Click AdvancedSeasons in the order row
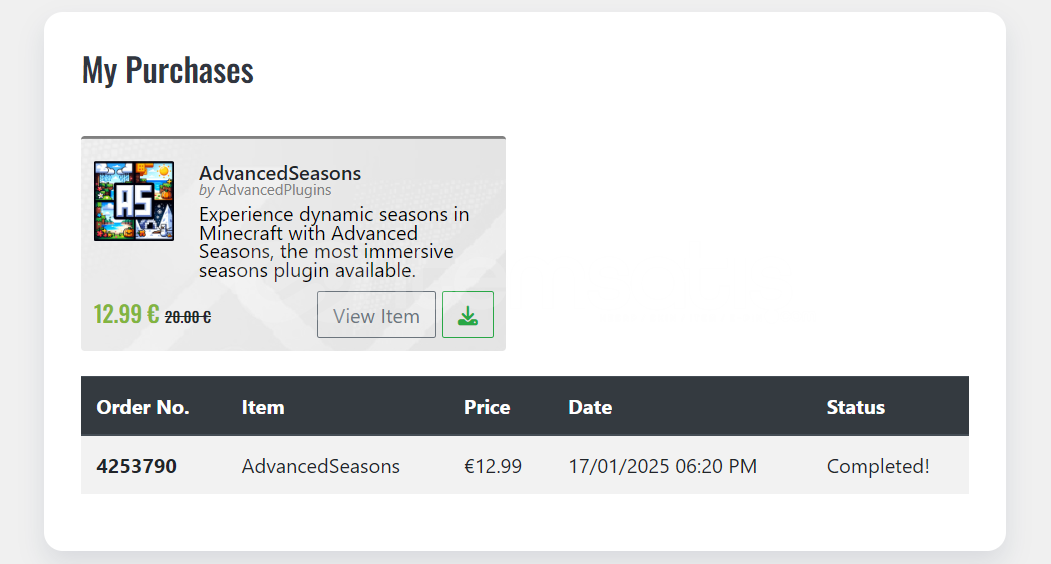This screenshot has width=1051, height=564. tap(320, 466)
